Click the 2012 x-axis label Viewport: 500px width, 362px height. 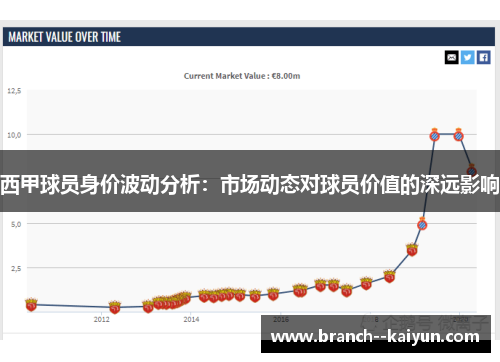(102, 320)
